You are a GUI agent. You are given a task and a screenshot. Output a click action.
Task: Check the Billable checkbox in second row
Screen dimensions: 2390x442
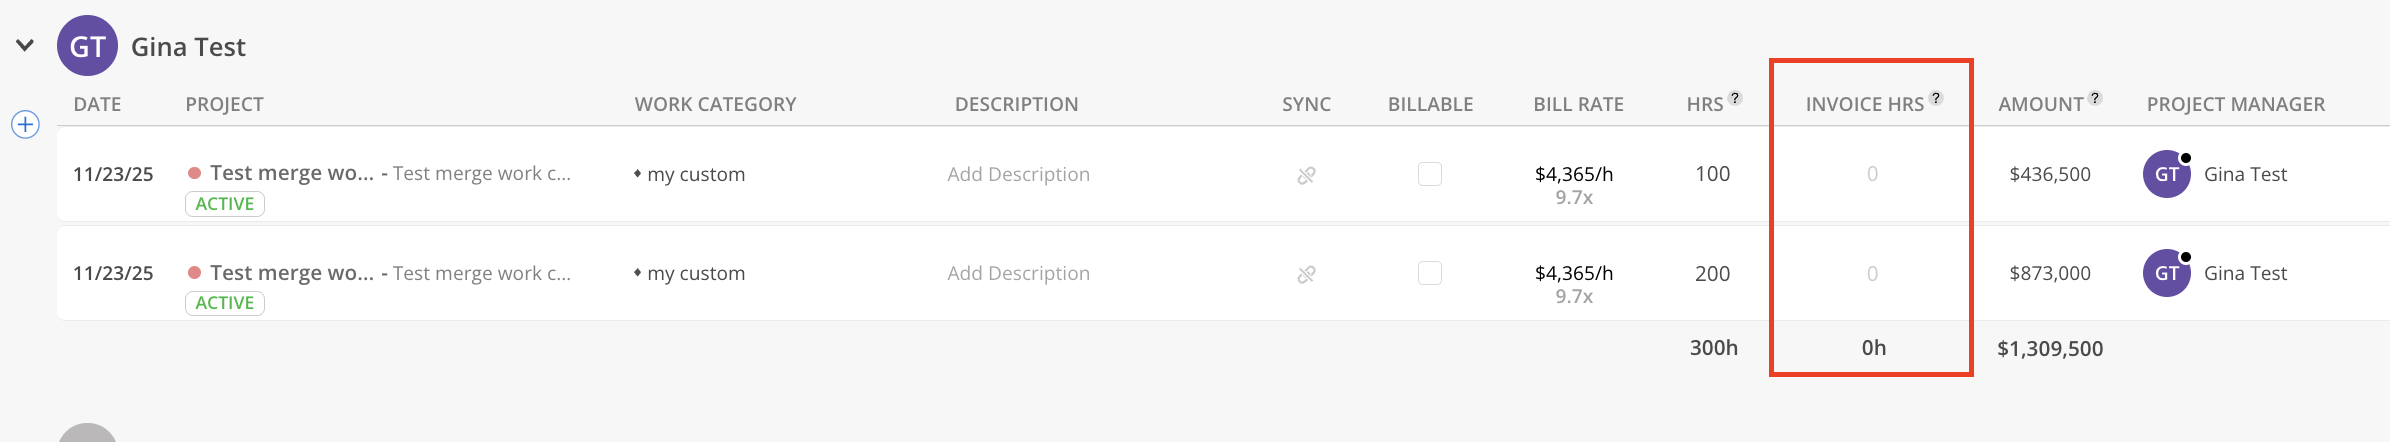pos(1430,273)
